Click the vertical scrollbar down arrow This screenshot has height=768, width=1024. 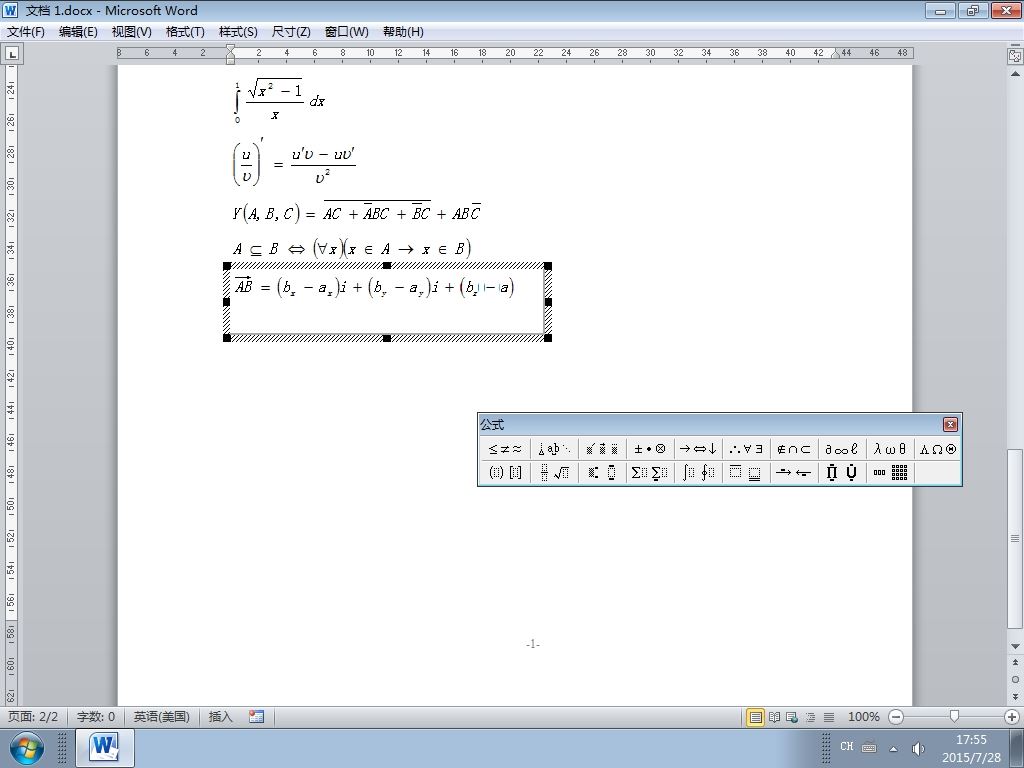tap(1015, 646)
